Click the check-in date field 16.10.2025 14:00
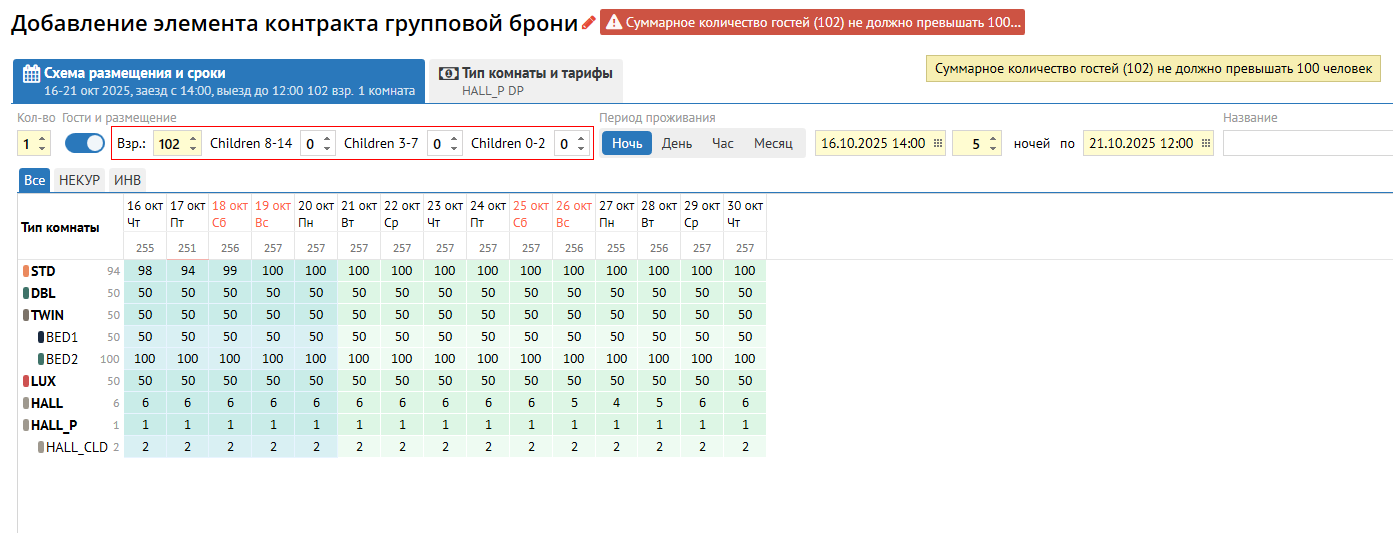Image resolution: width=1393 pixels, height=533 pixels. 880,143
